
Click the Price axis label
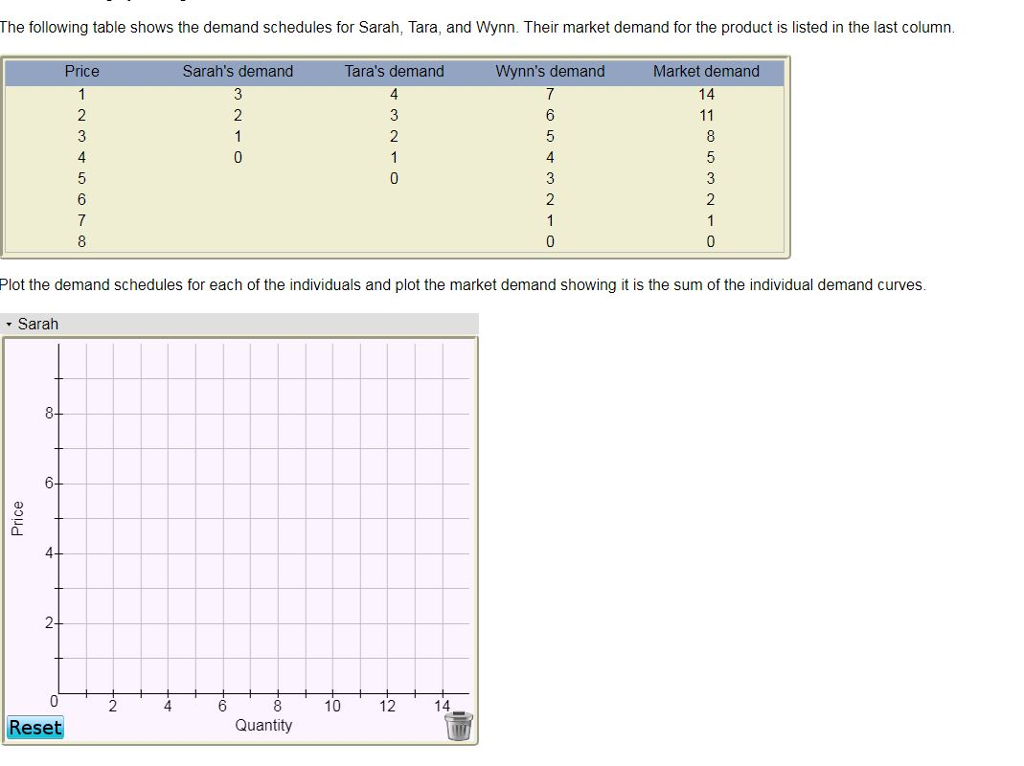point(18,519)
